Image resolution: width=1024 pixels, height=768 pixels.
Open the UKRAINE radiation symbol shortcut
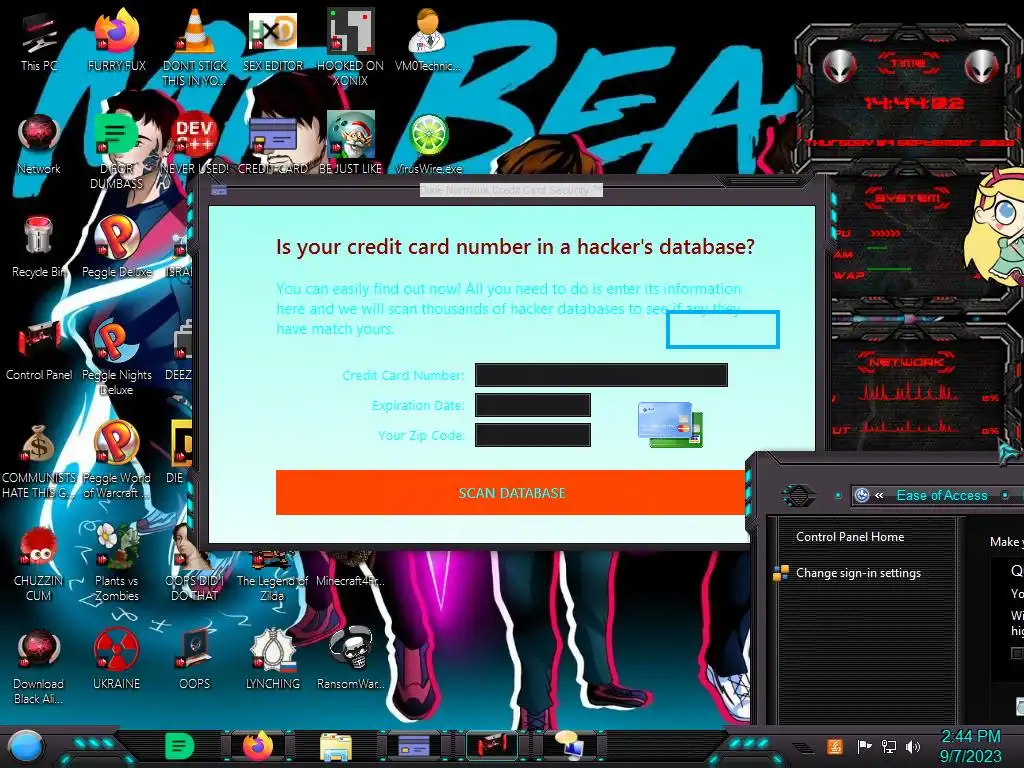pos(116,660)
